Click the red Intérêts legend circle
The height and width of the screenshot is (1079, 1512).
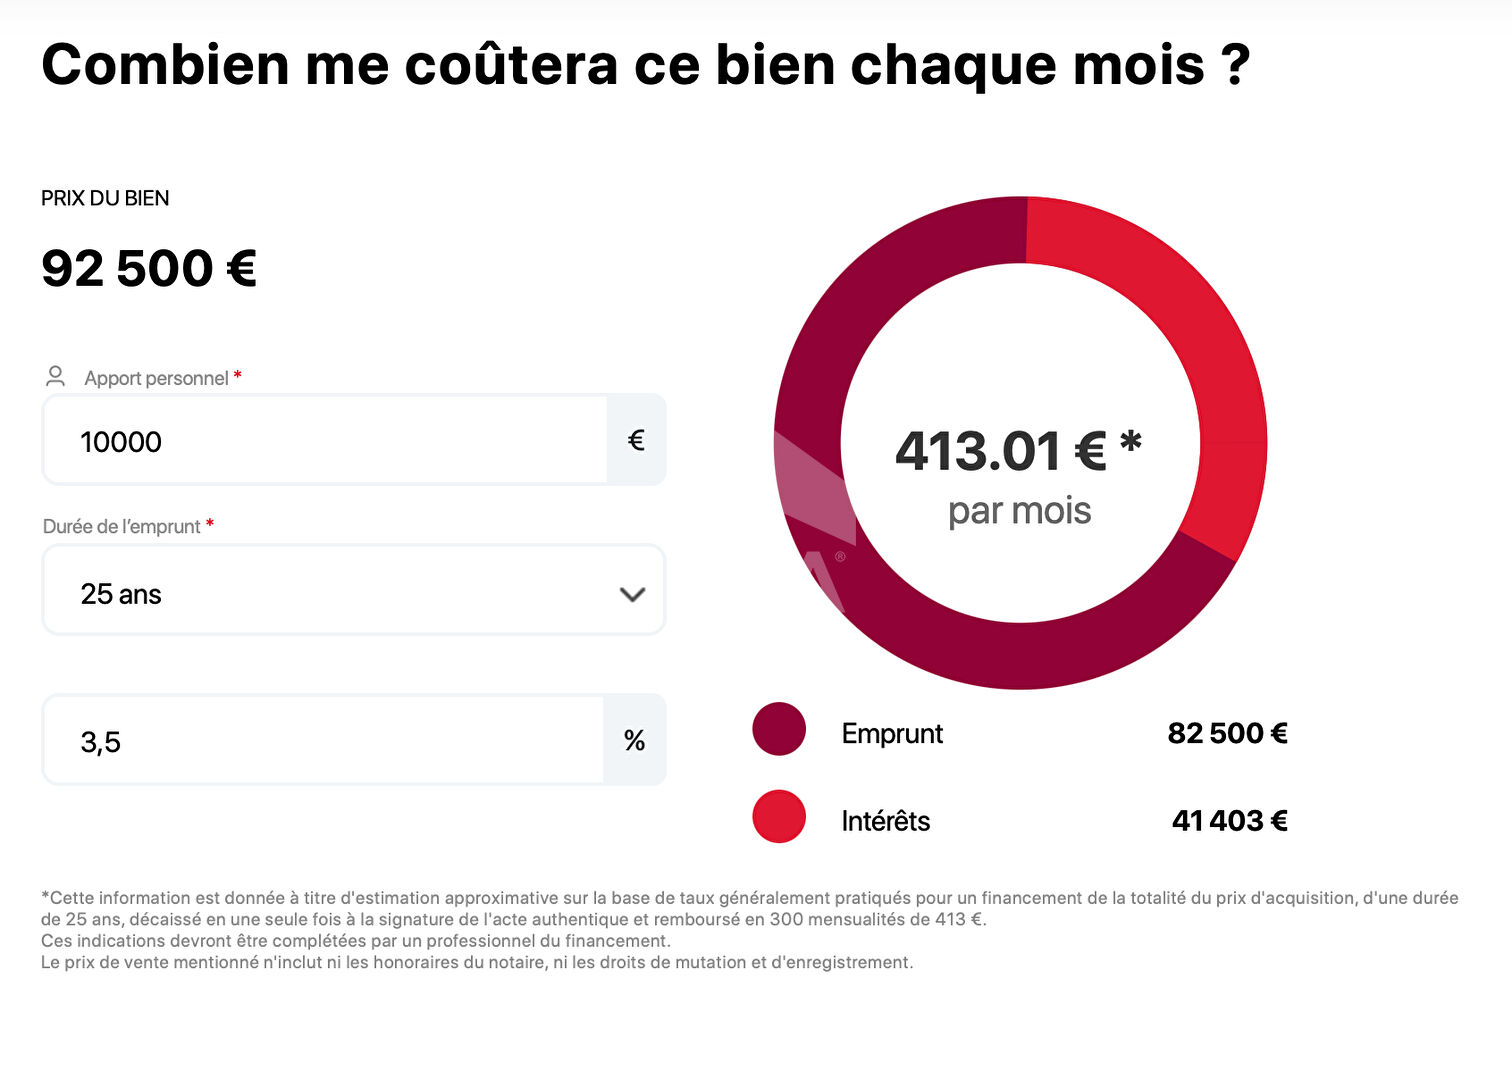point(779,816)
